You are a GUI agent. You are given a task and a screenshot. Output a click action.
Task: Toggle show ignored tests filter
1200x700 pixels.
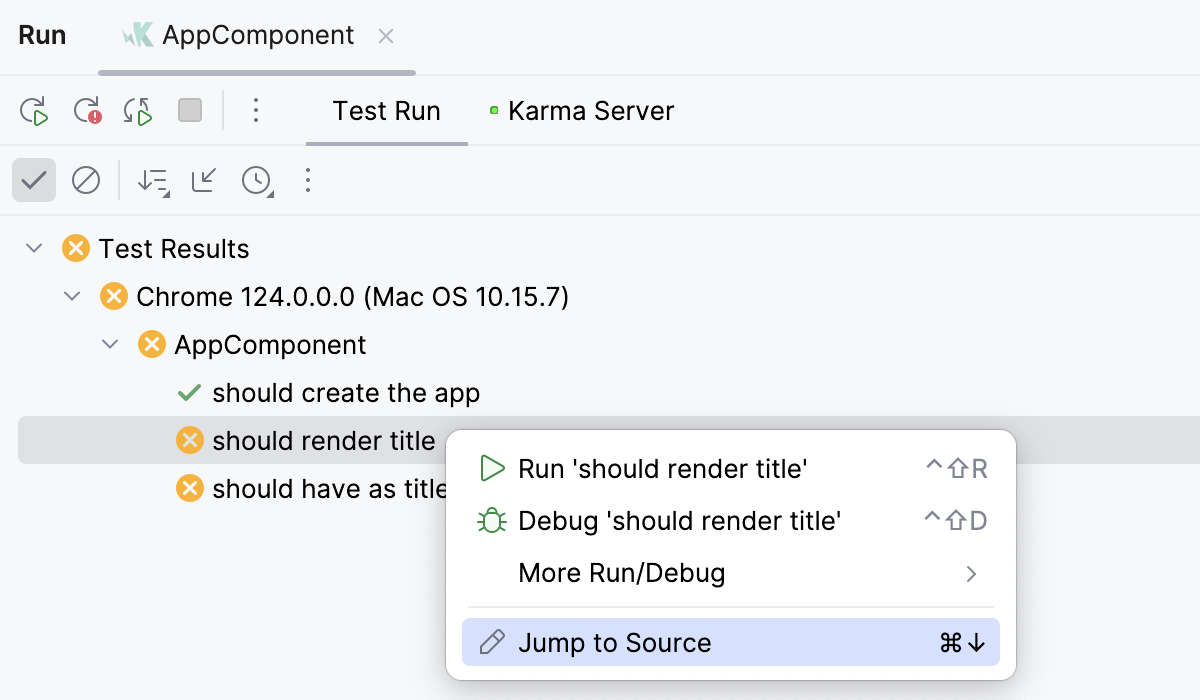(x=86, y=180)
